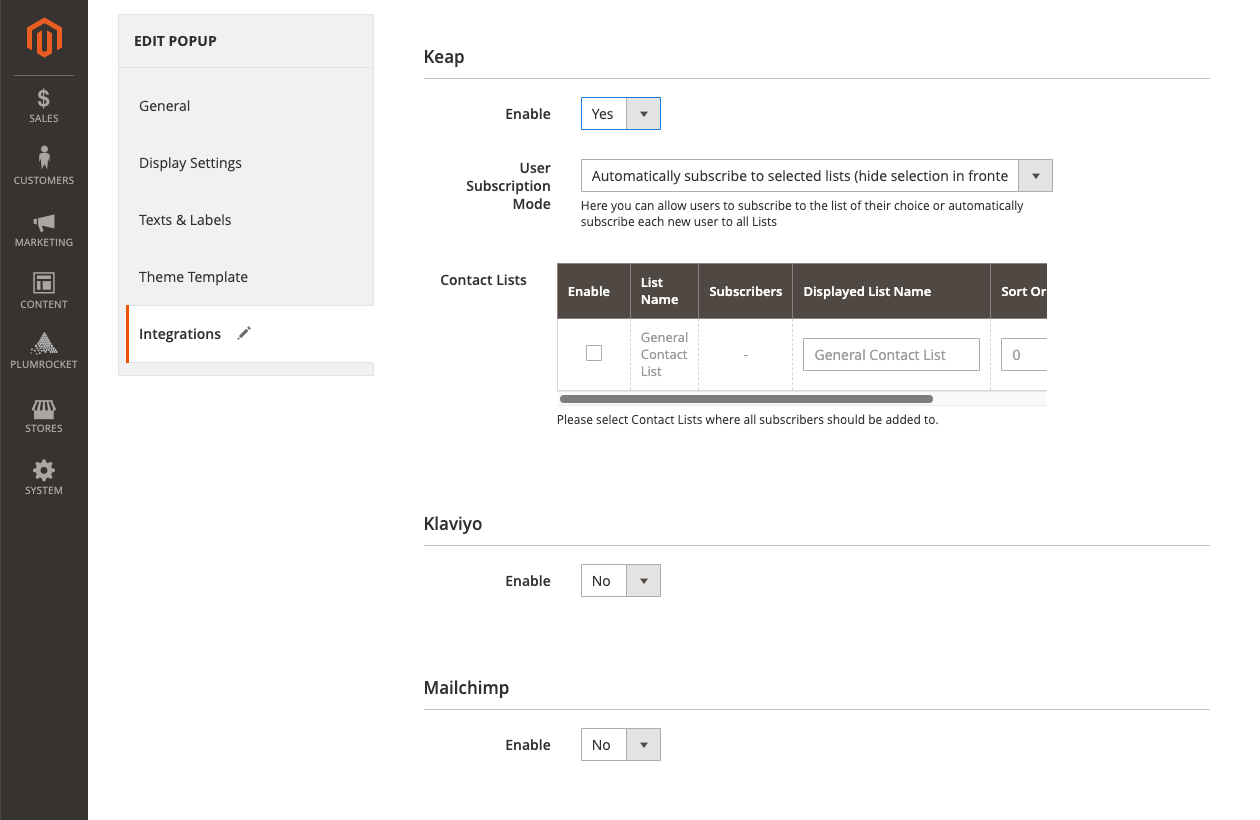Select the Marketing sidebar icon
This screenshot has height=820, width=1260.
pyautogui.click(x=43, y=228)
